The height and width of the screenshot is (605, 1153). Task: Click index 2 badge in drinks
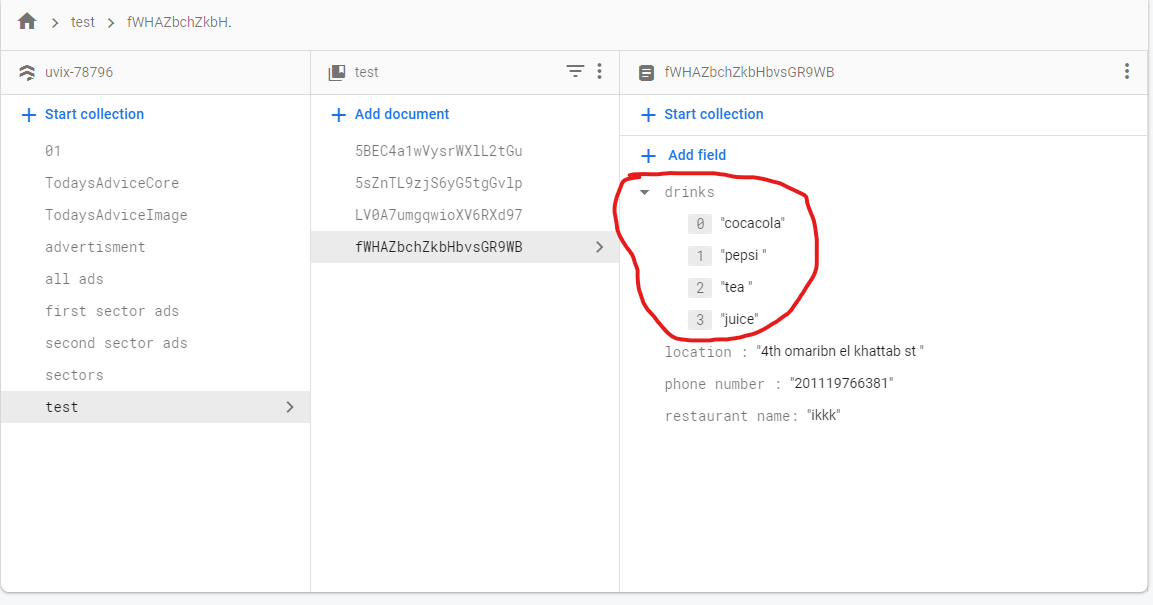(700, 287)
